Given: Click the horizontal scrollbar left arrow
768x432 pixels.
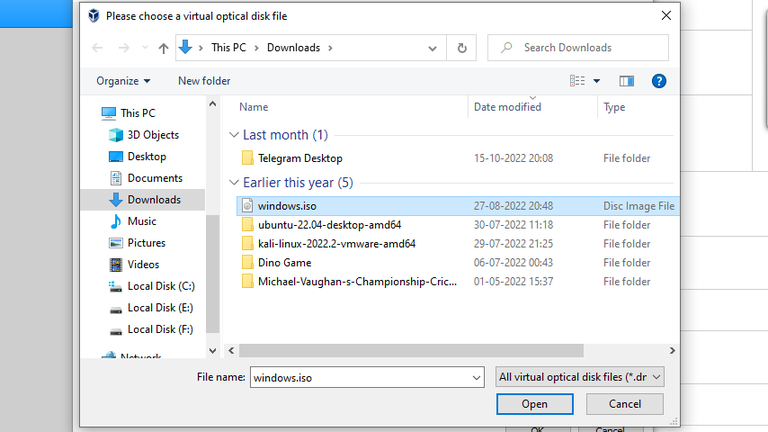Looking at the screenshot, I should pos(231,351).
